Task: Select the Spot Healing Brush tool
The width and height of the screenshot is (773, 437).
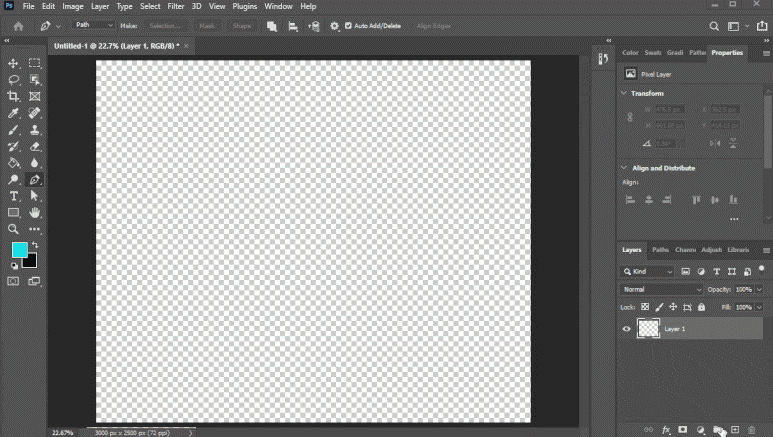Action: click(x=35, y=113)
